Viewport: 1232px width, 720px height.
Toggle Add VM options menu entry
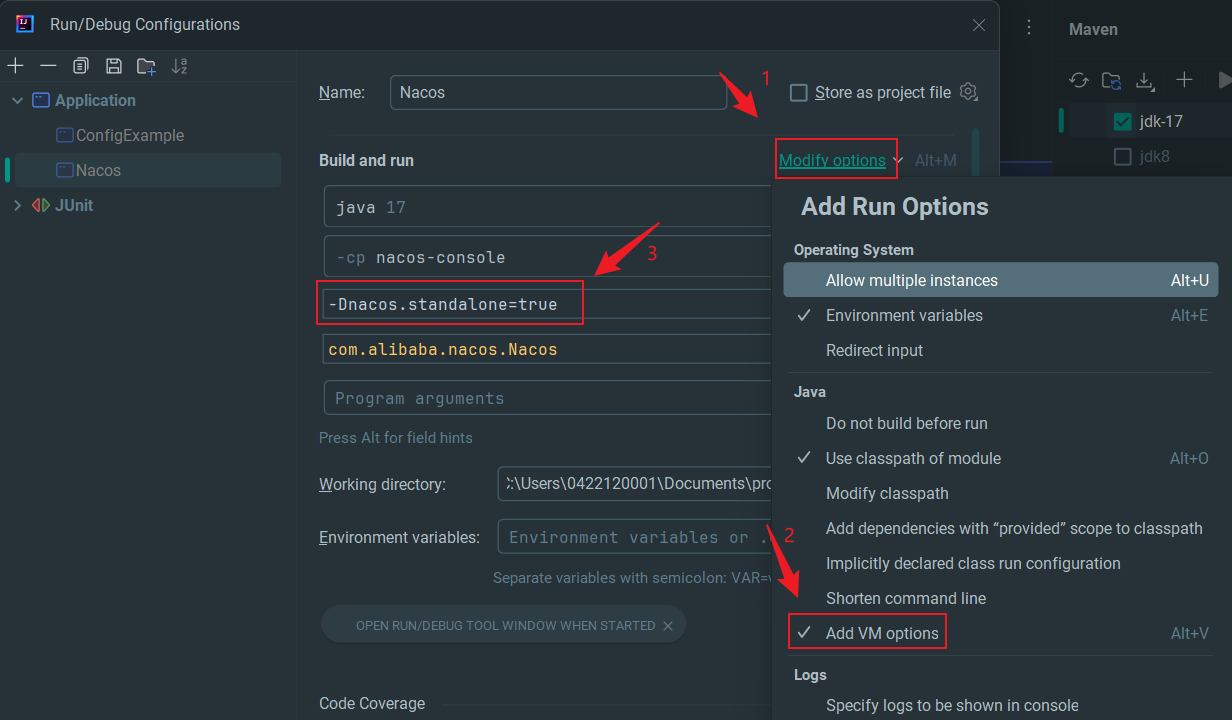pyautogui.click(x=881, y=633)
